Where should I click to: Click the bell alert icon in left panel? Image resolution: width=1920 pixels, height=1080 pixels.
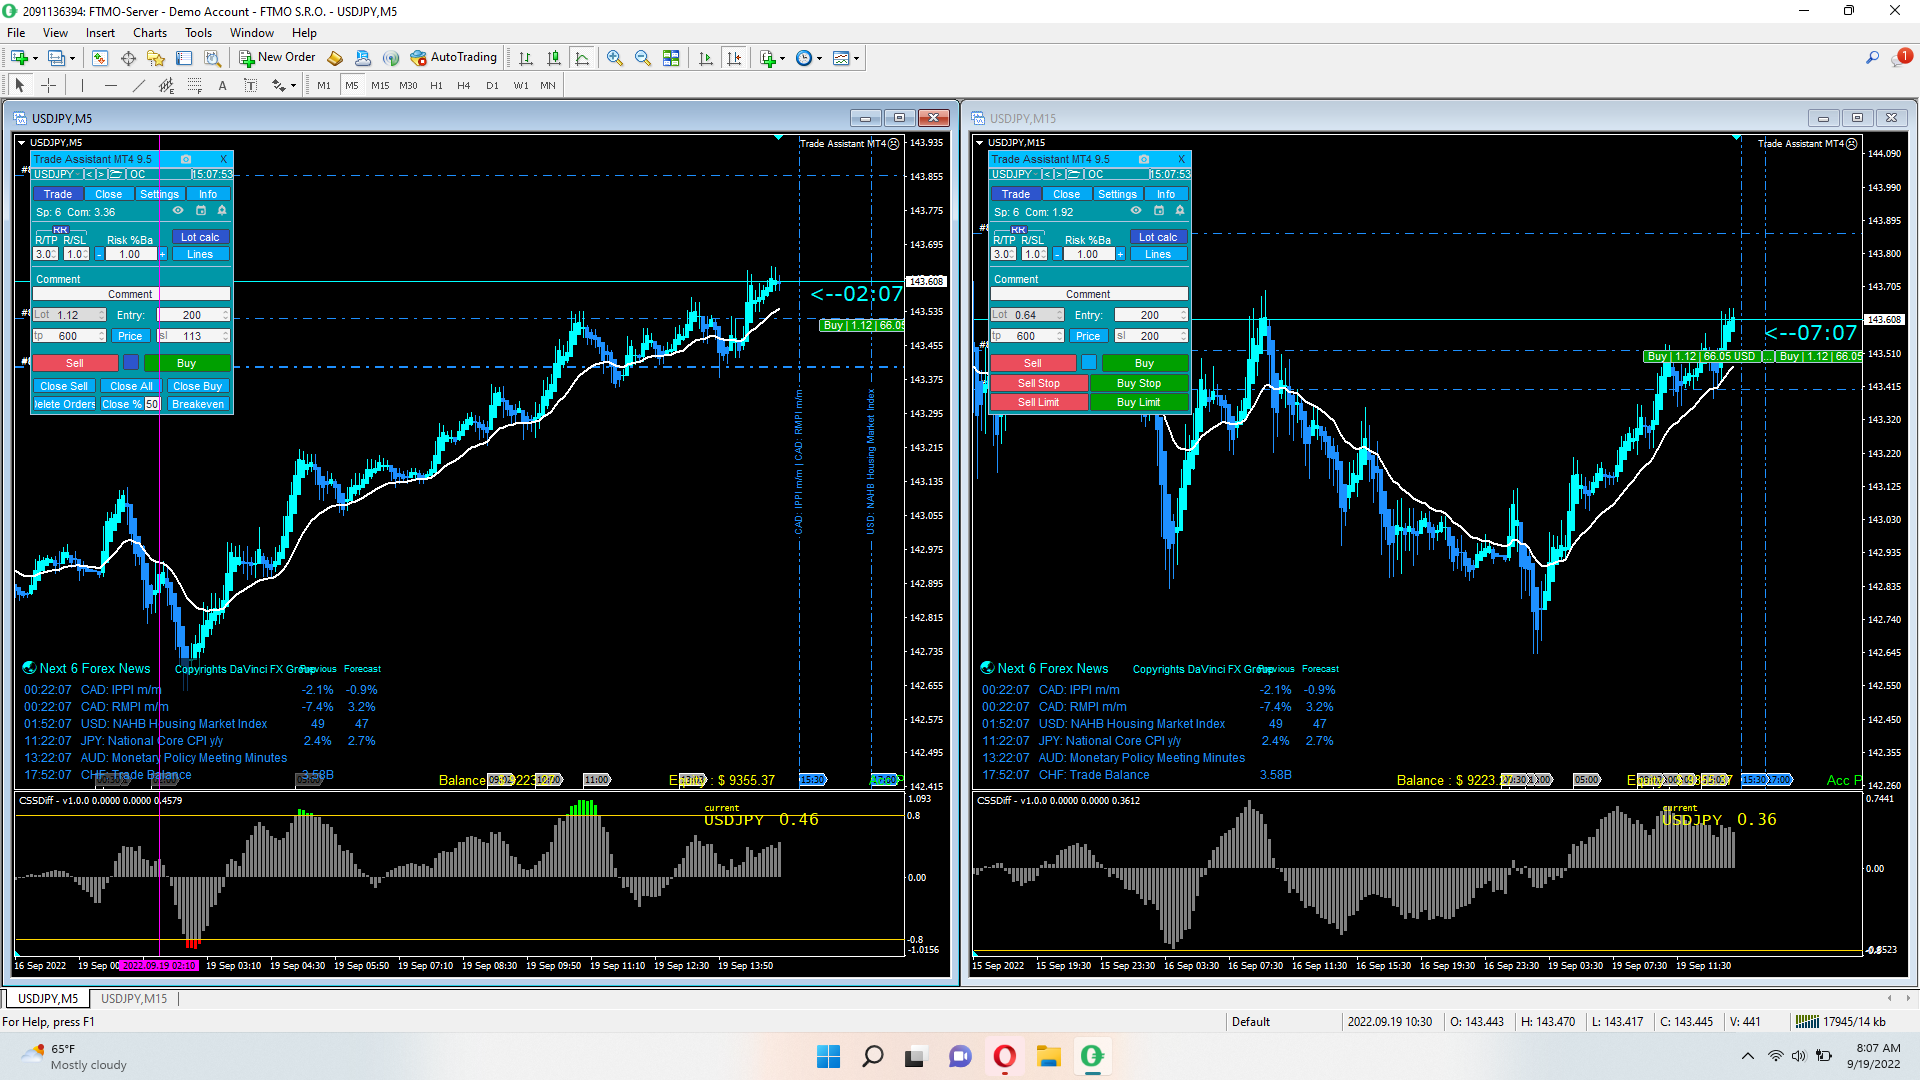[x=222, y=211]
